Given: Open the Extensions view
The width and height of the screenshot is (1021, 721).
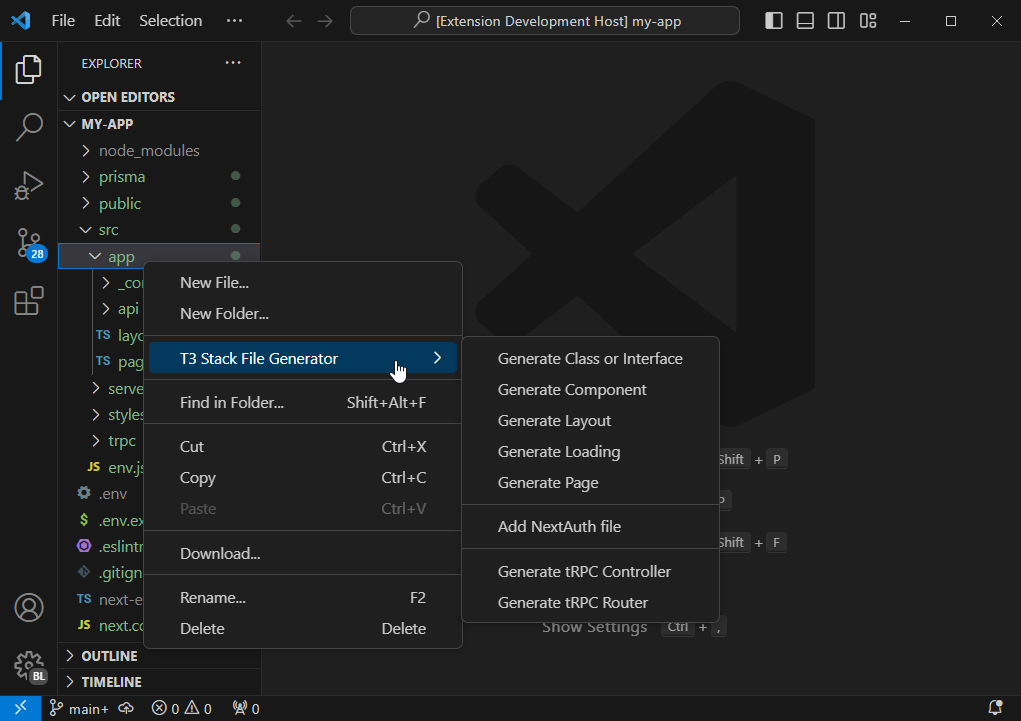Looking at the screenshot, I should coord(29,301).
